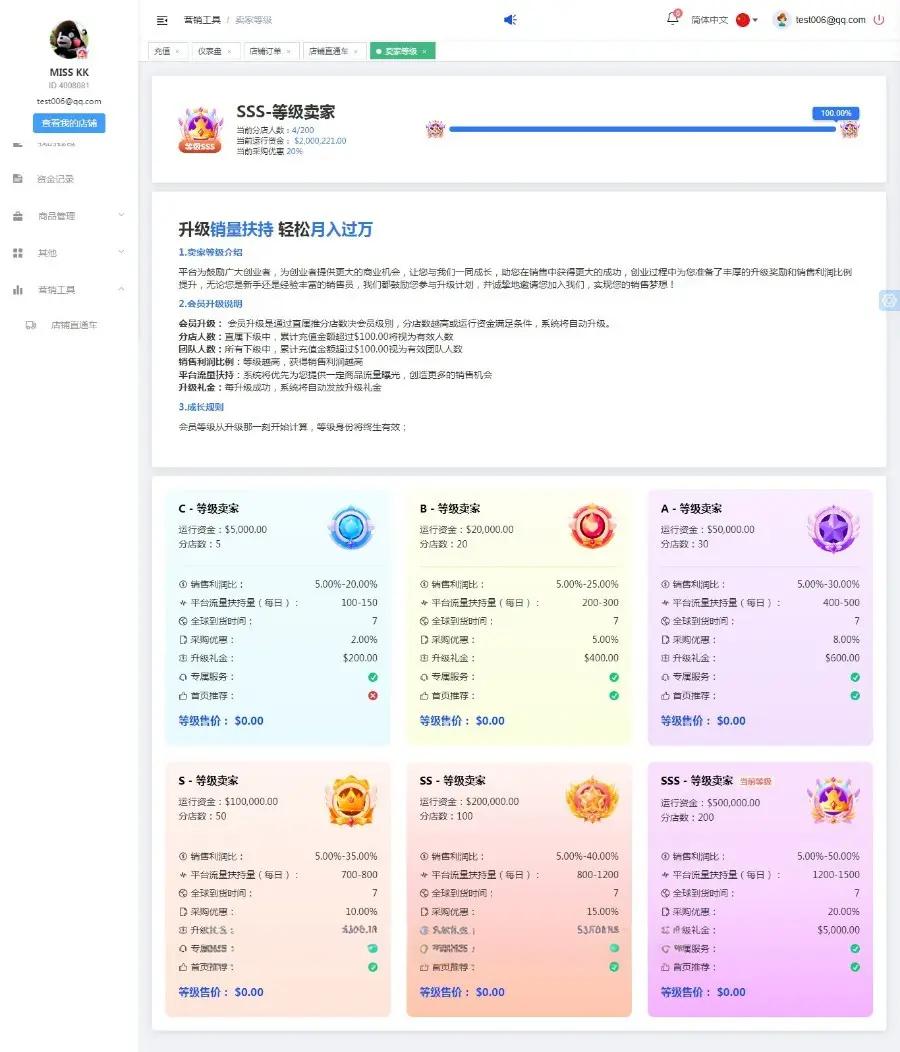The width and height of the screenshot is (900, 1052).
Task: Click the 3.成长规则 heading
Action: point(201,407)
